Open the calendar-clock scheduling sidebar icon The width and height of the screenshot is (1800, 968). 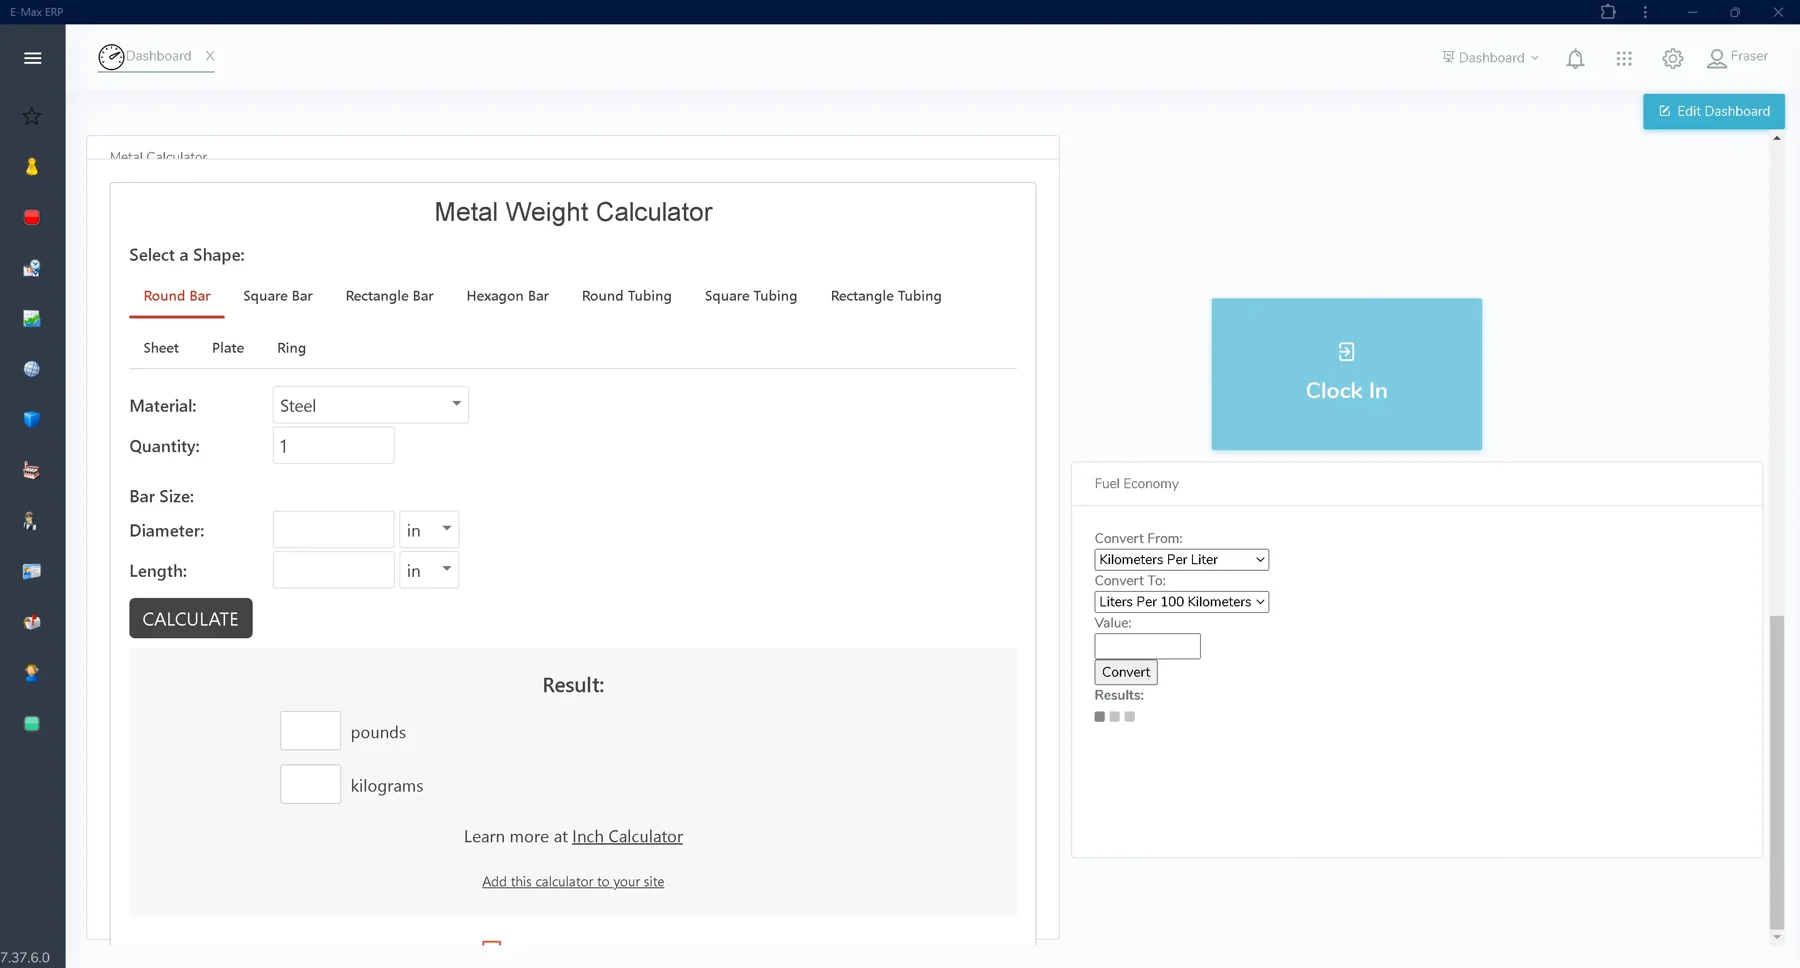[x=32, y=268]
